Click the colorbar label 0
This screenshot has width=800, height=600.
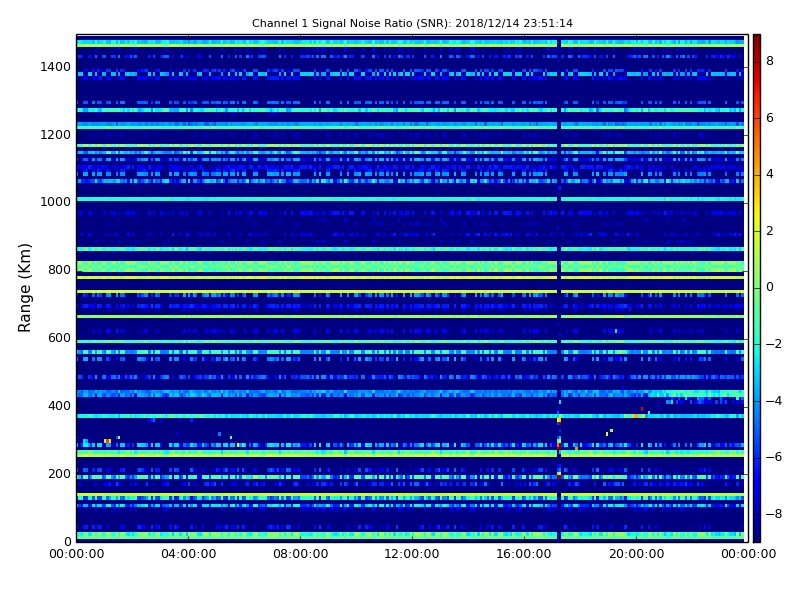[770, 287]
